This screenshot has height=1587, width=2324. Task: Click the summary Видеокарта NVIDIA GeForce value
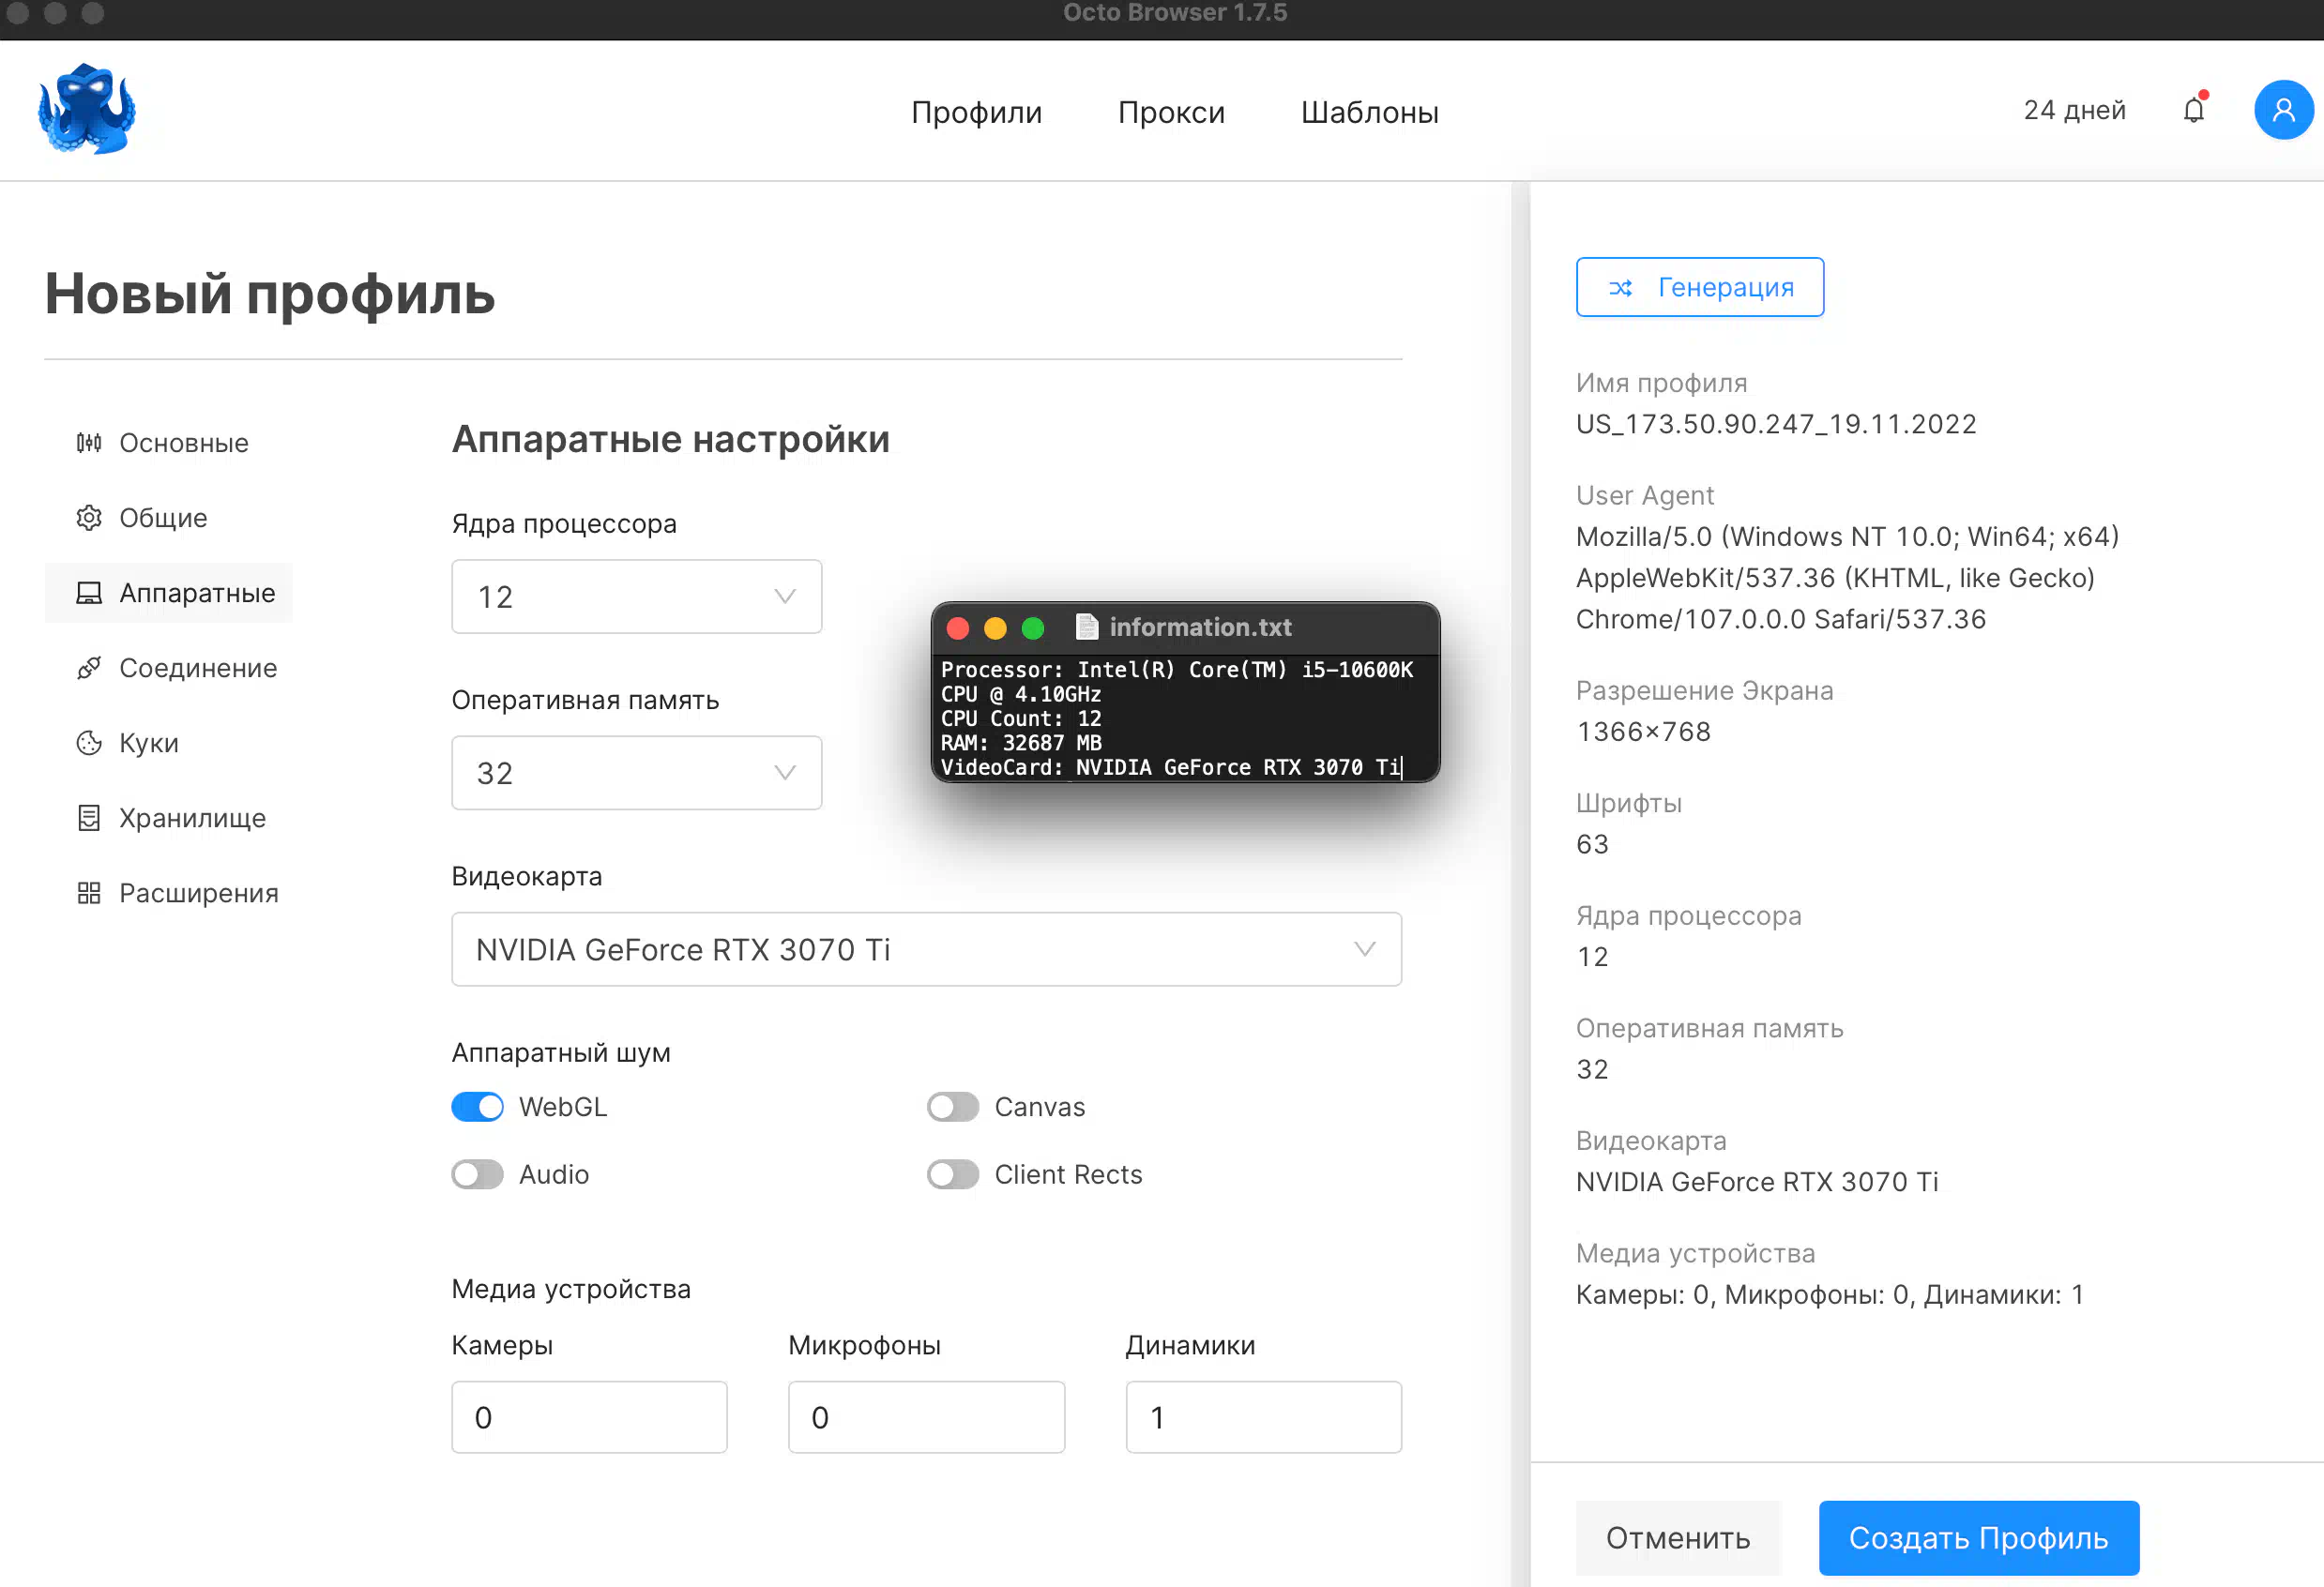click(x=1757, y=1181)
